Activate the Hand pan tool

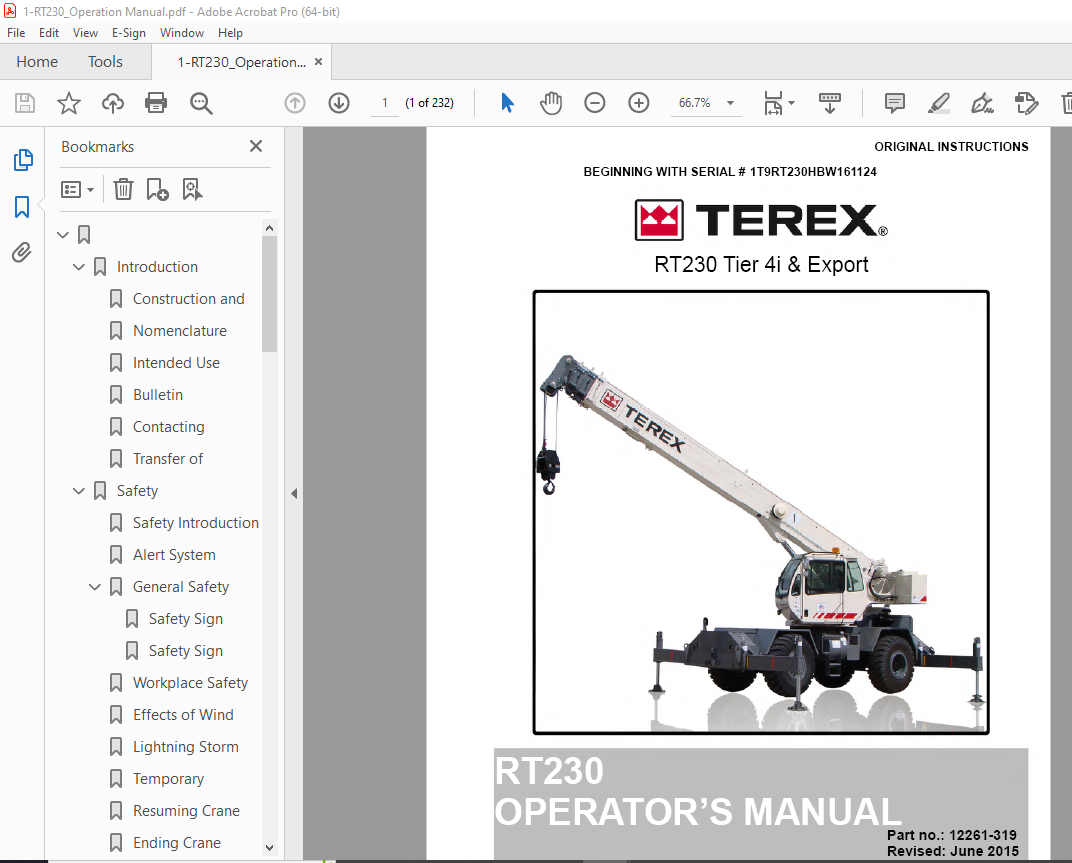pos(550,103)
